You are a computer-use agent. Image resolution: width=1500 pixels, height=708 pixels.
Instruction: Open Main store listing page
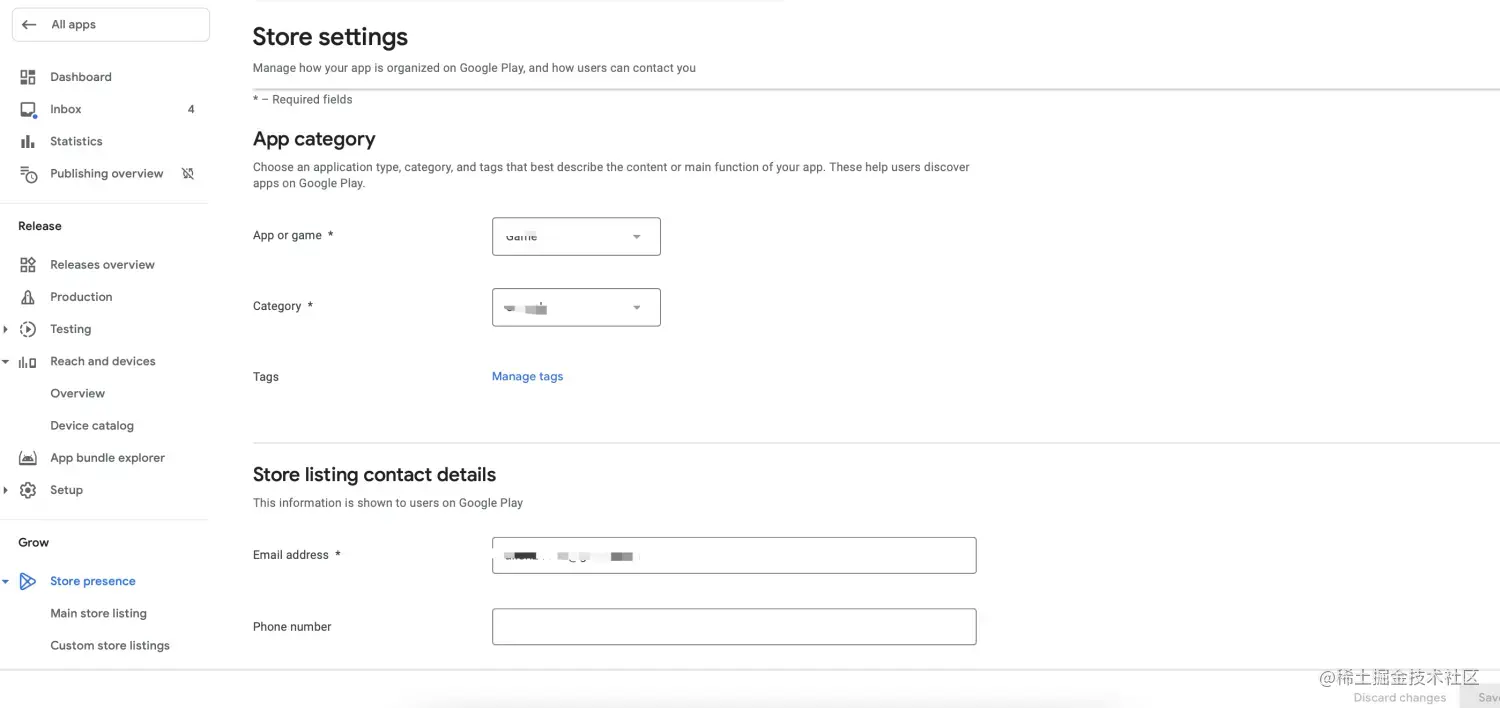coord(98,613)
